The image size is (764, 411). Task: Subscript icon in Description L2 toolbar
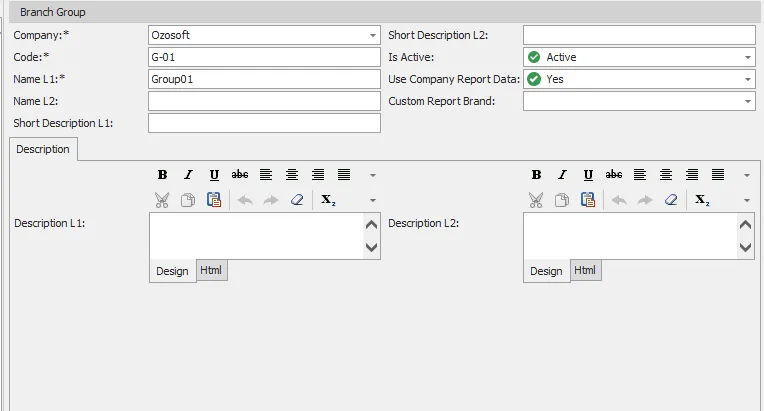(702, 200)
